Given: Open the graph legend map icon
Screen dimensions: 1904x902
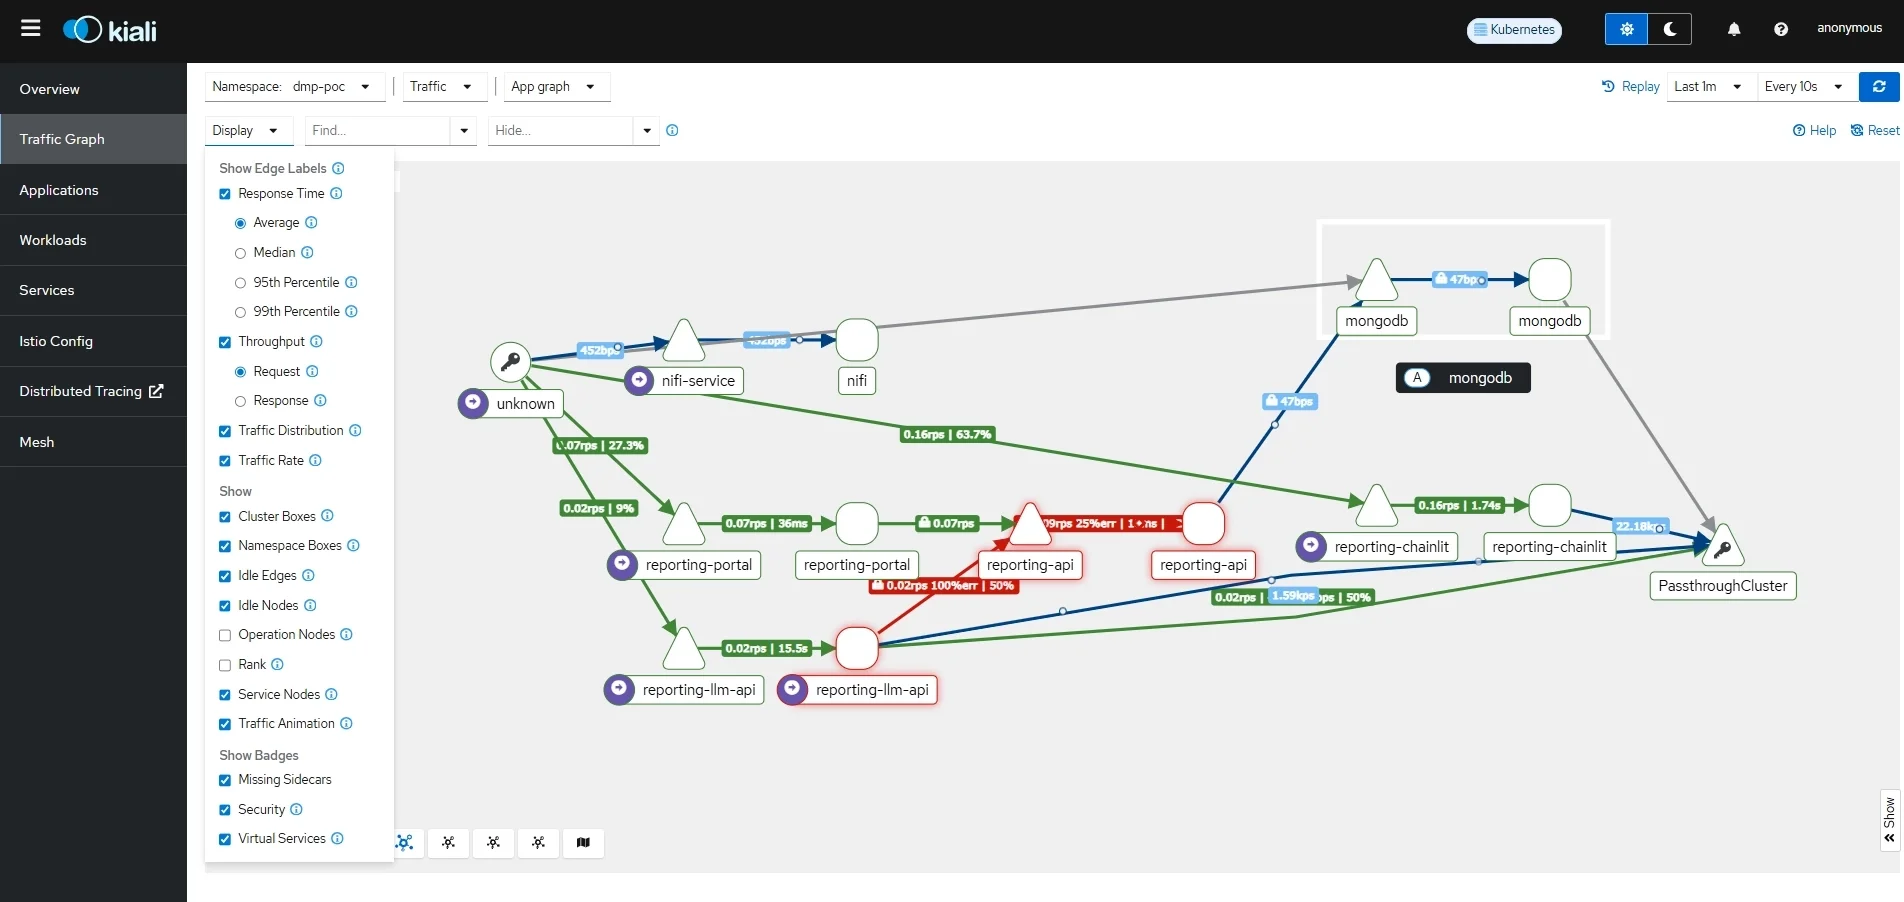Looking at the screenshot, I should pyautogui.click(x=583, y=843).
